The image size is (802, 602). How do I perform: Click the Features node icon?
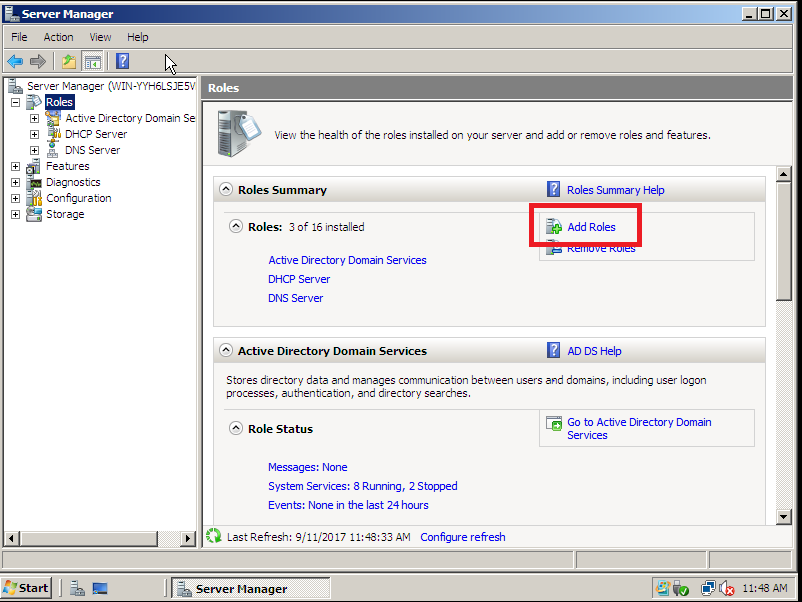coord(33,166)
